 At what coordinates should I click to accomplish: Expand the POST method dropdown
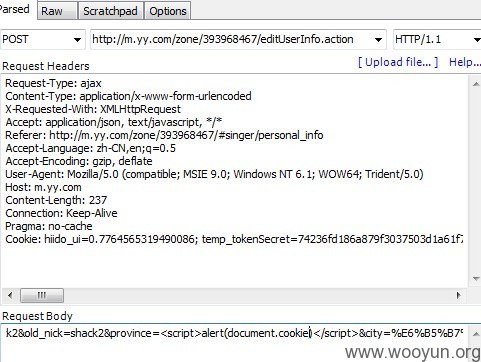(77, 40)
